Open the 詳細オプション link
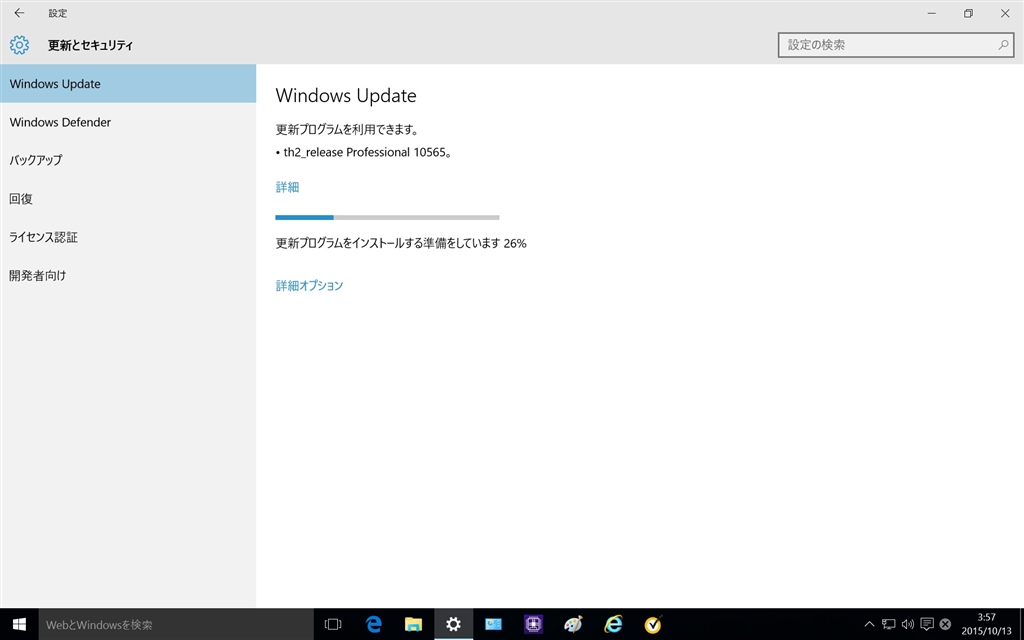The width and height of the screenshot is (1024, 640). (x=310, y=285)
